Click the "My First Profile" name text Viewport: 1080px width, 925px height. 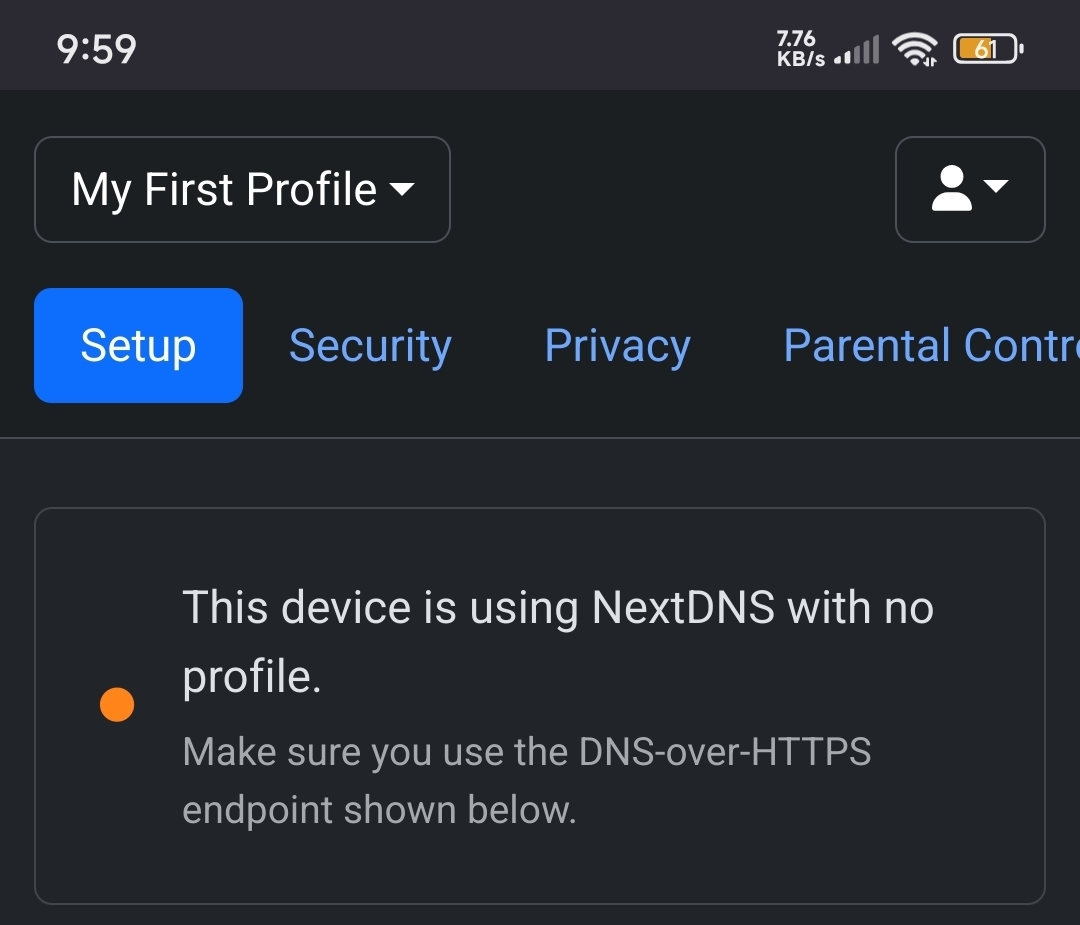click(x=224, y=189)
